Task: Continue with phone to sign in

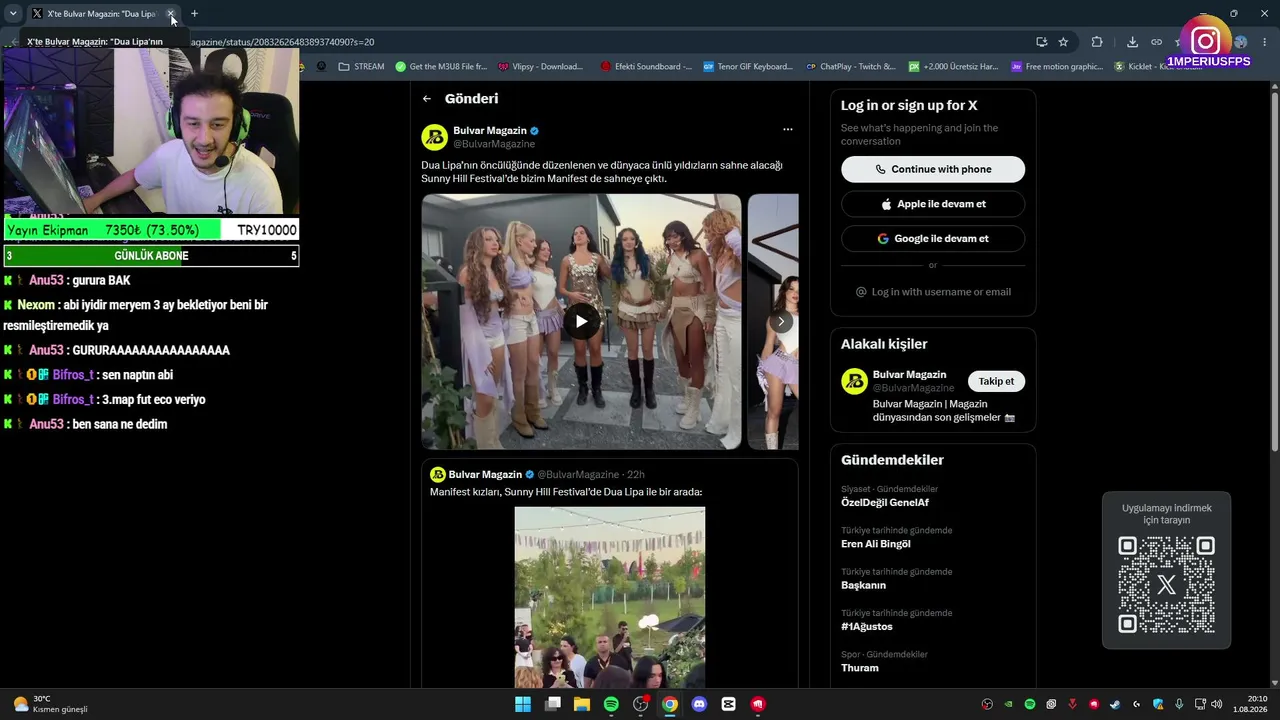Action: coord(933,169)
